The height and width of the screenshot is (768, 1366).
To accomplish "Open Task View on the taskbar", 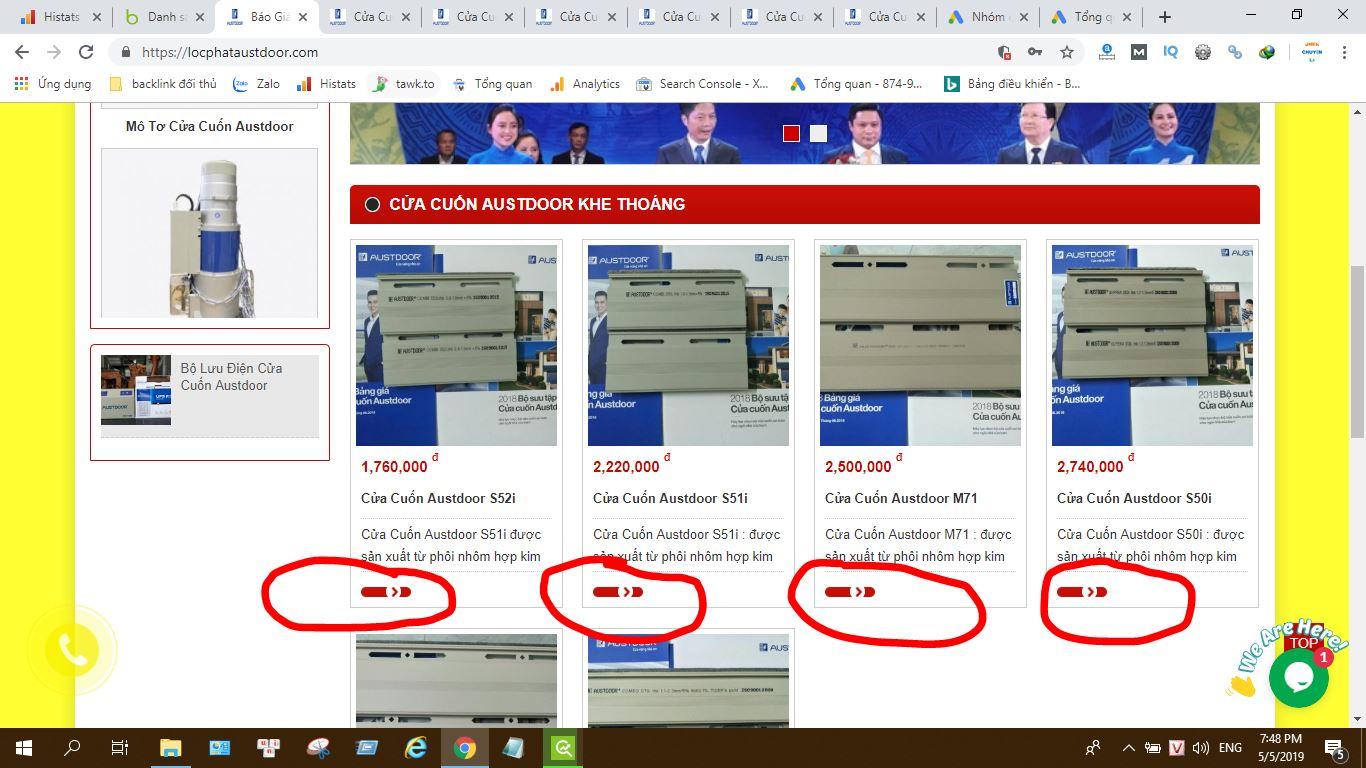I will click(x=119, y=748).
